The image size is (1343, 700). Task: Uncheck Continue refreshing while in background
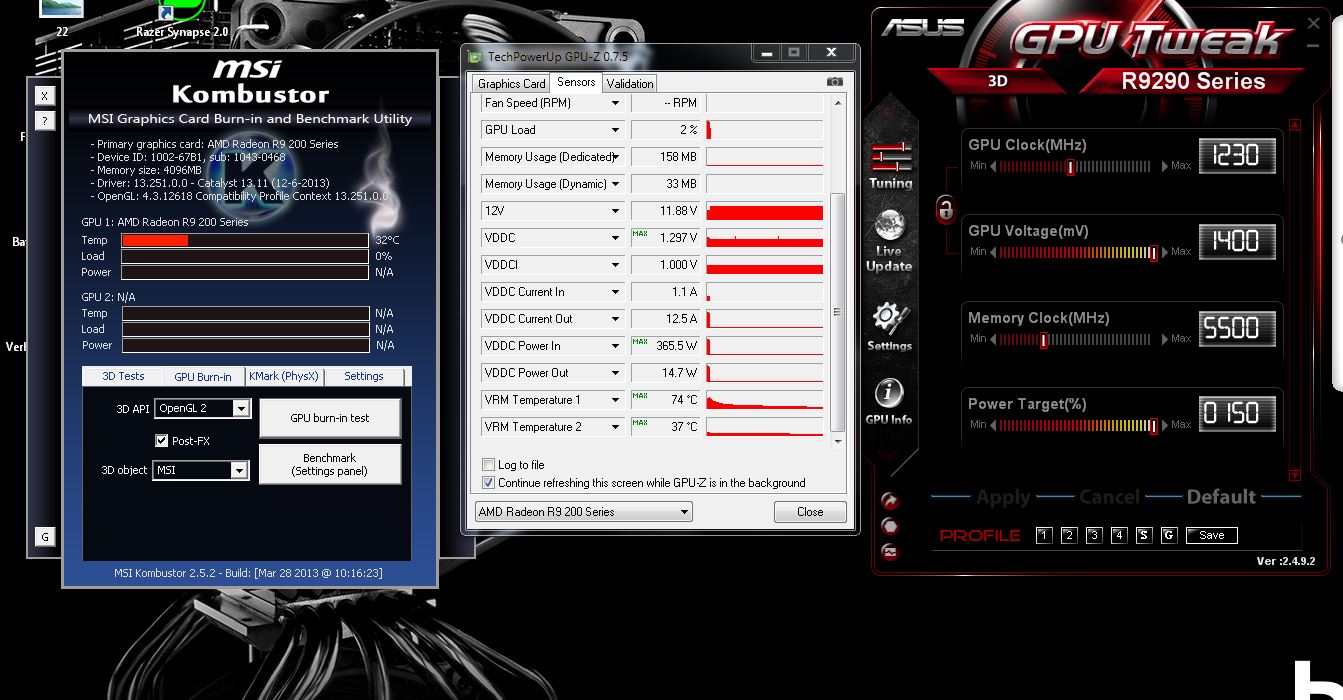click(x=488, y=482)
